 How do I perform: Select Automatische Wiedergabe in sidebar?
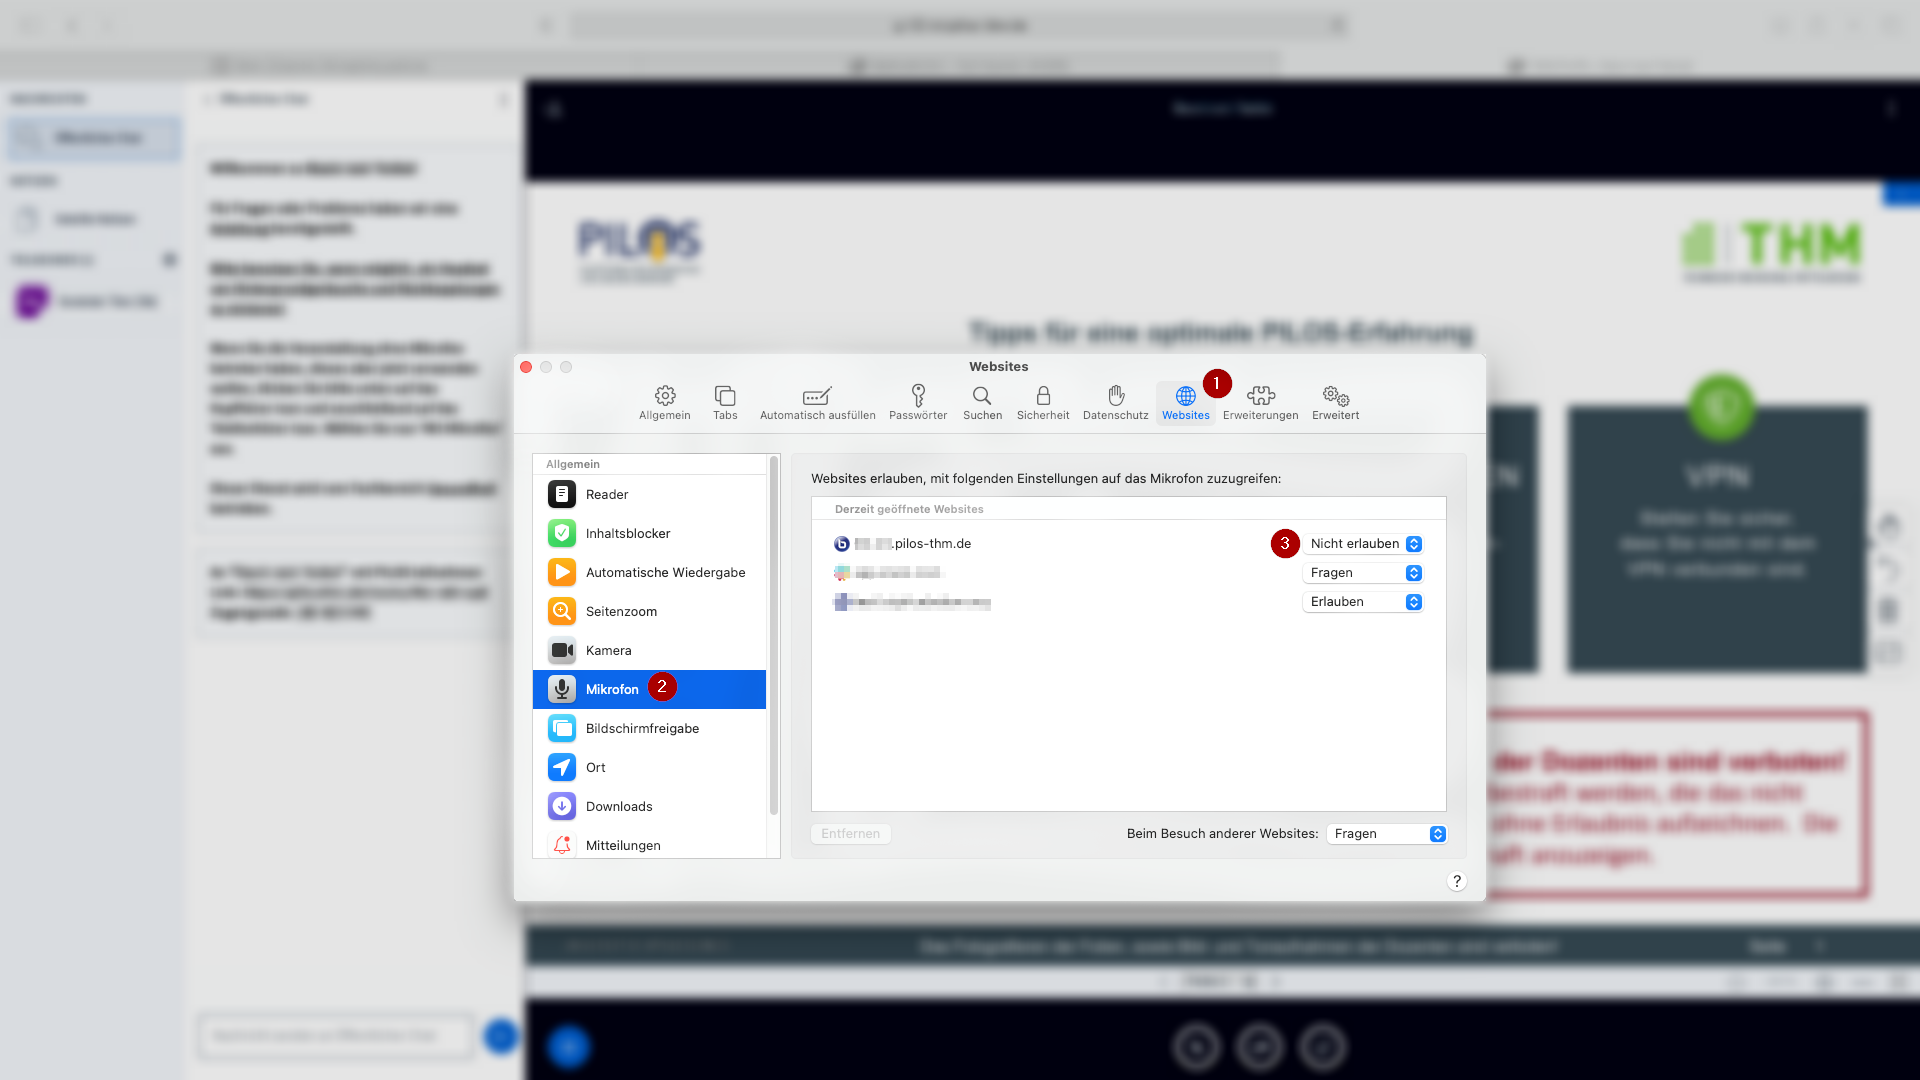[650, 572]
